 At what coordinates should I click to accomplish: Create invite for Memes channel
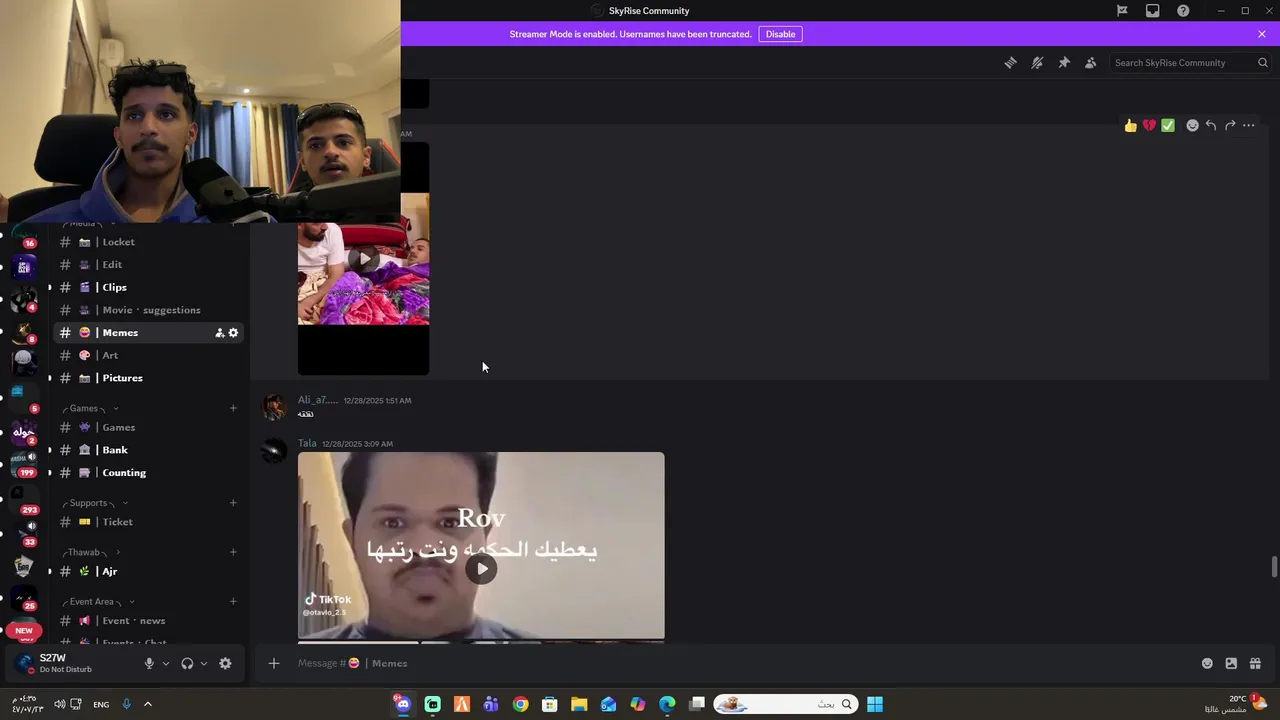[x=220, y=333]
